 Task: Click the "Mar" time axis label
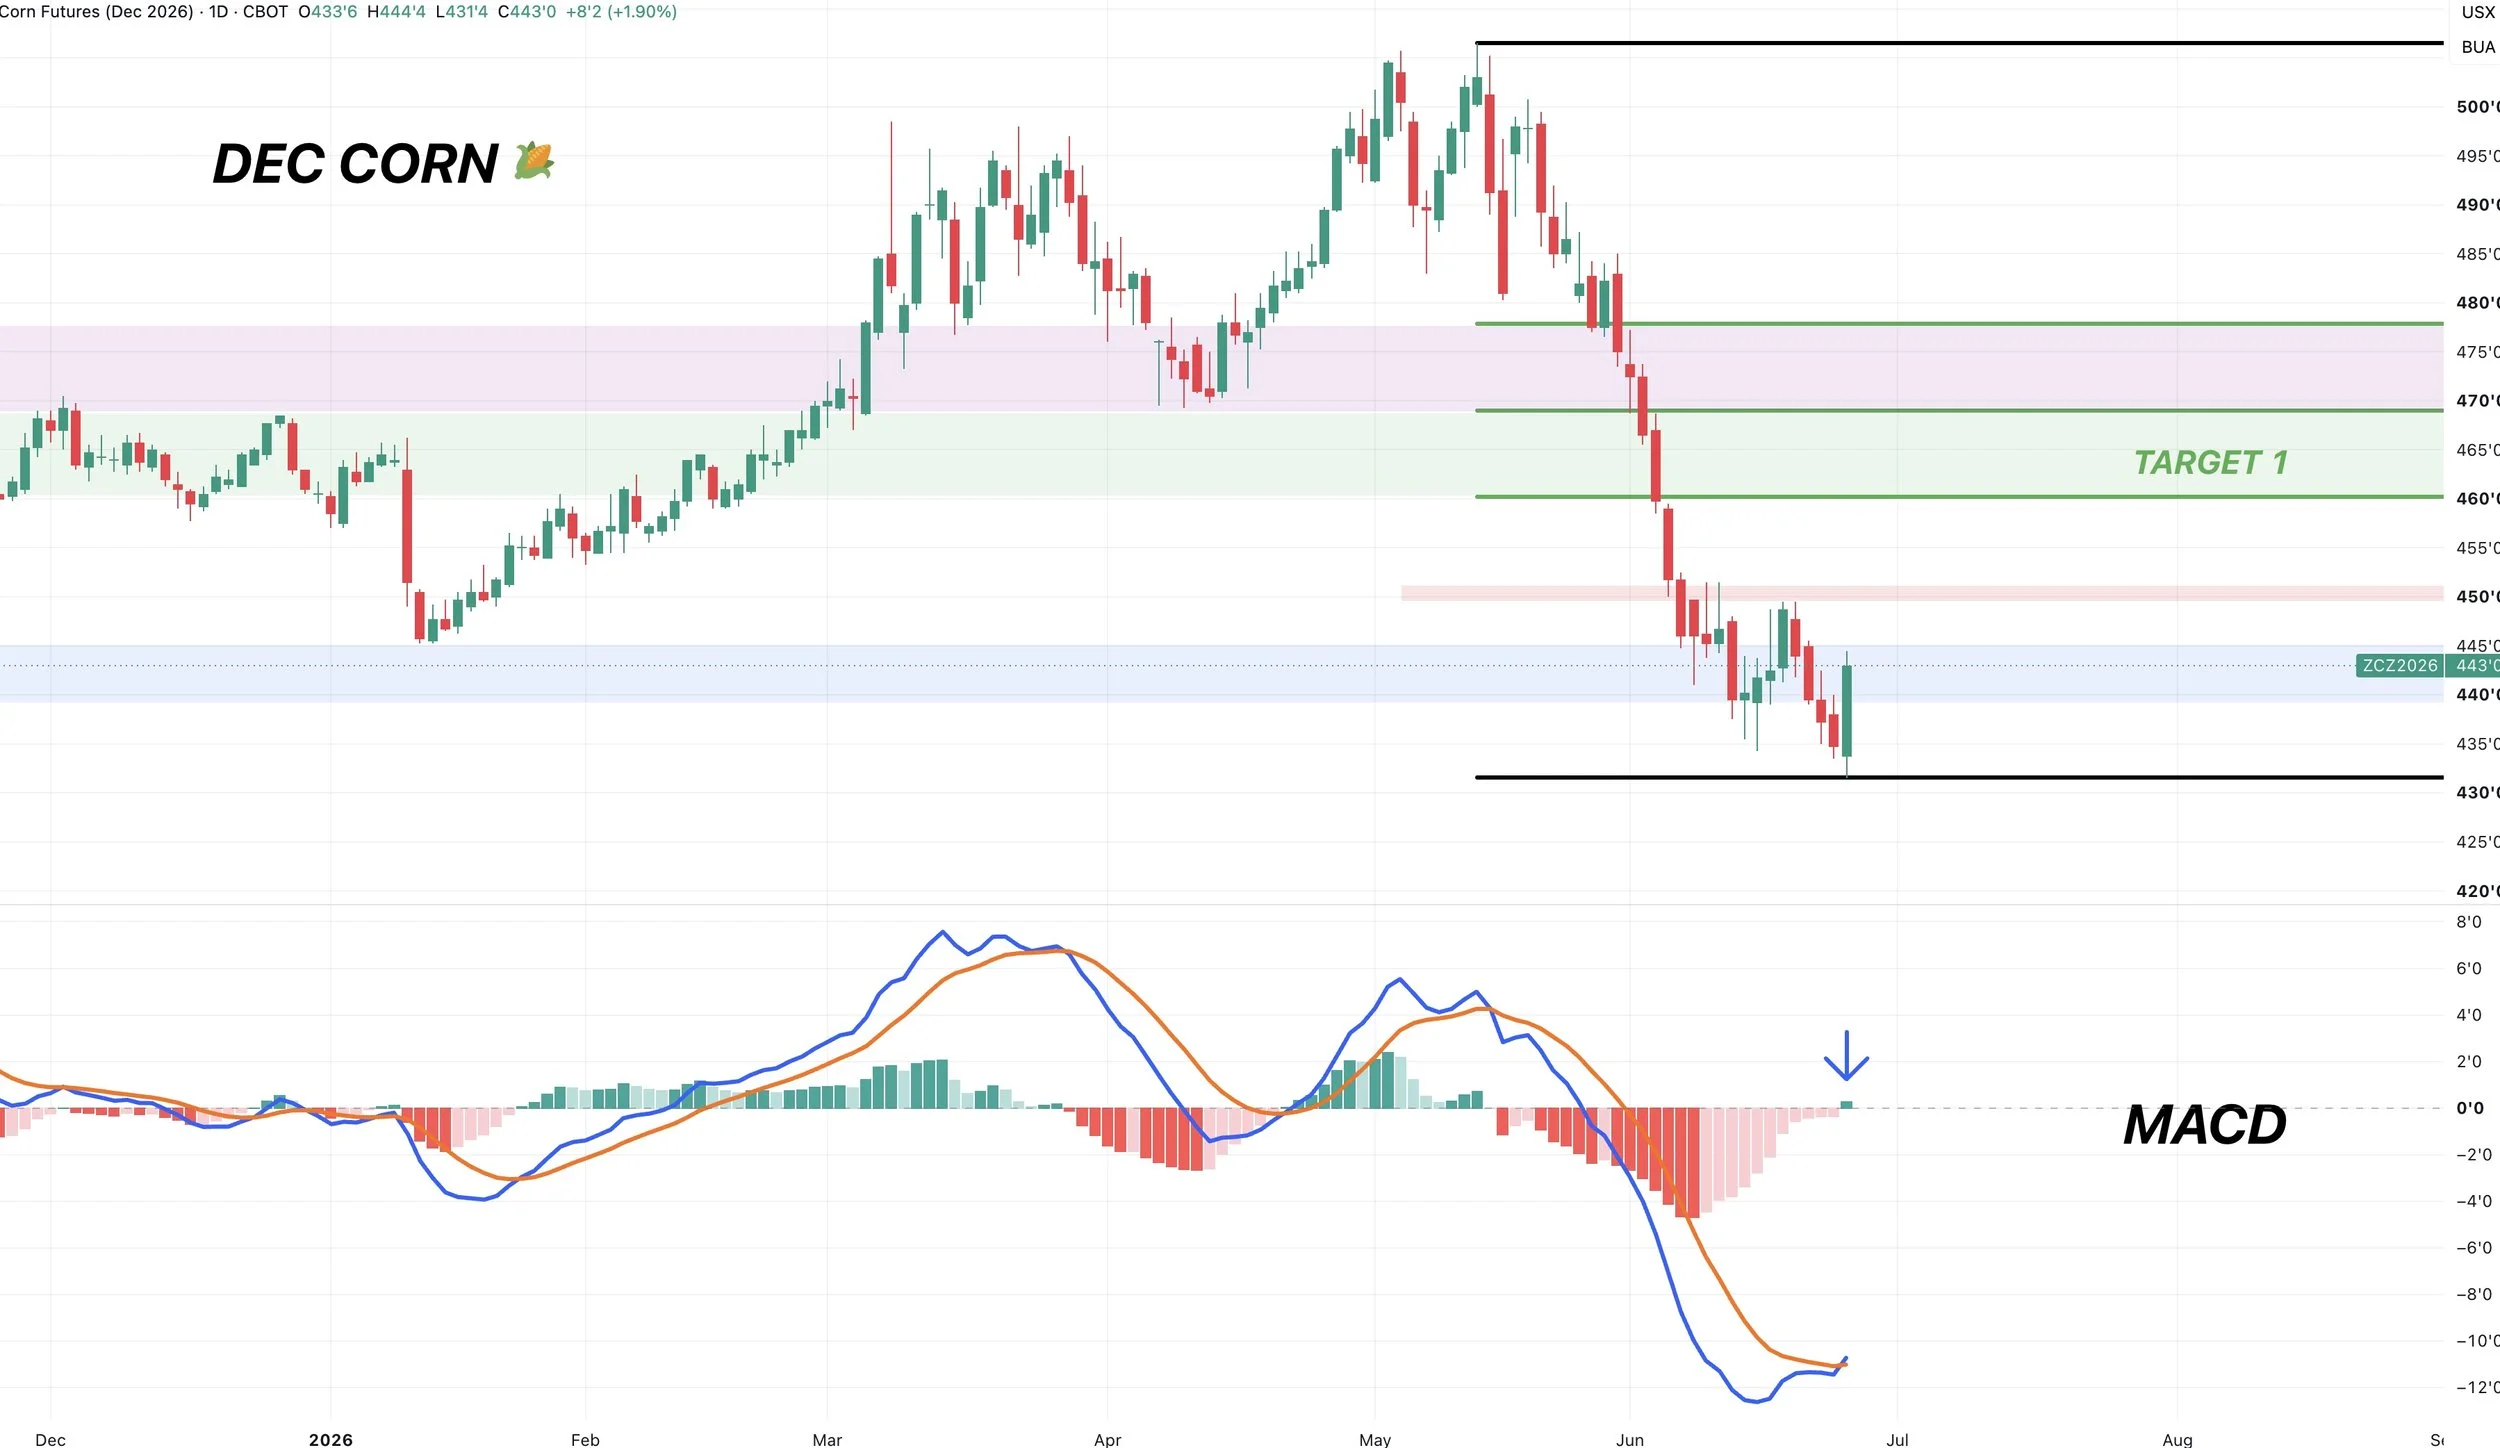click(827, 1439)
